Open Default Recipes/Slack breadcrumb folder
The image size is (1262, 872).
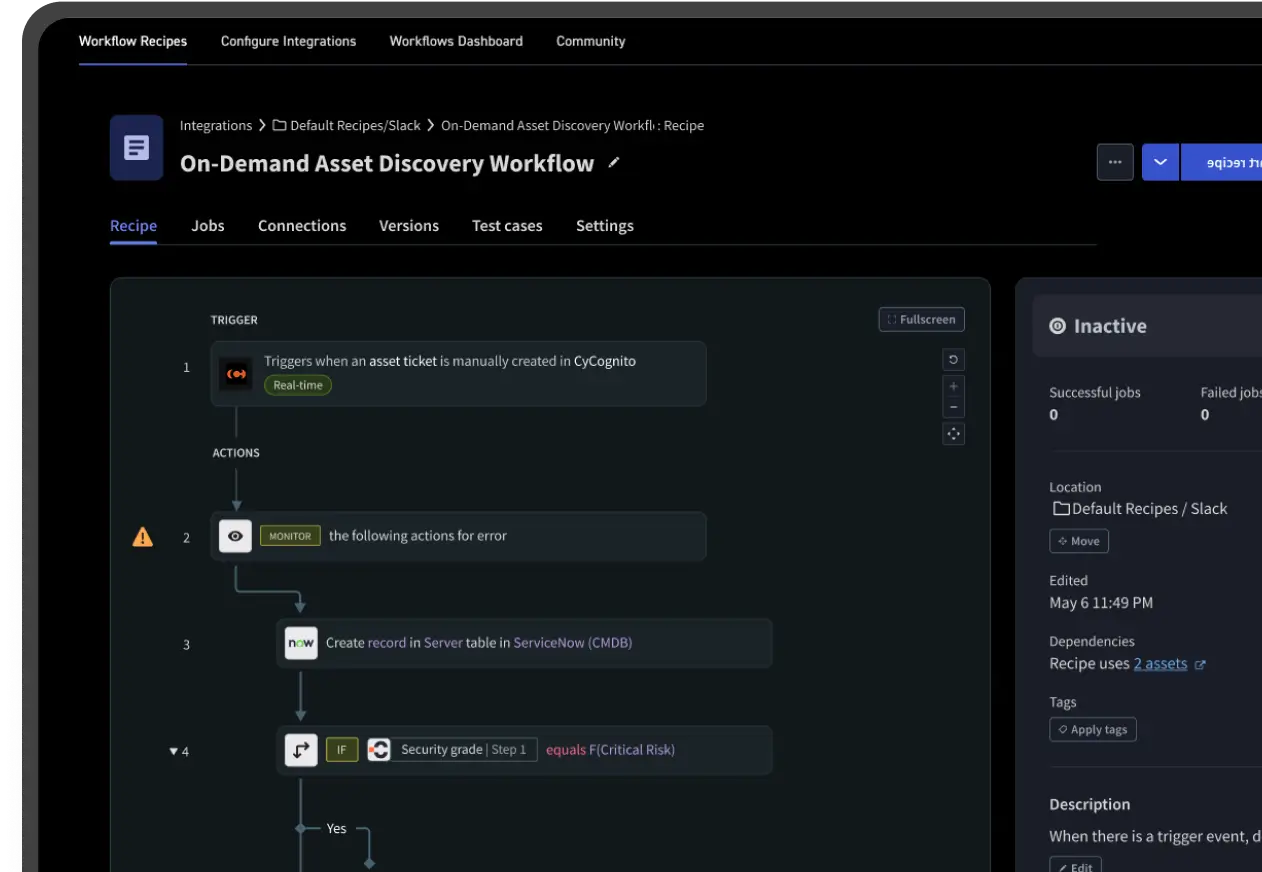(347, 125)
